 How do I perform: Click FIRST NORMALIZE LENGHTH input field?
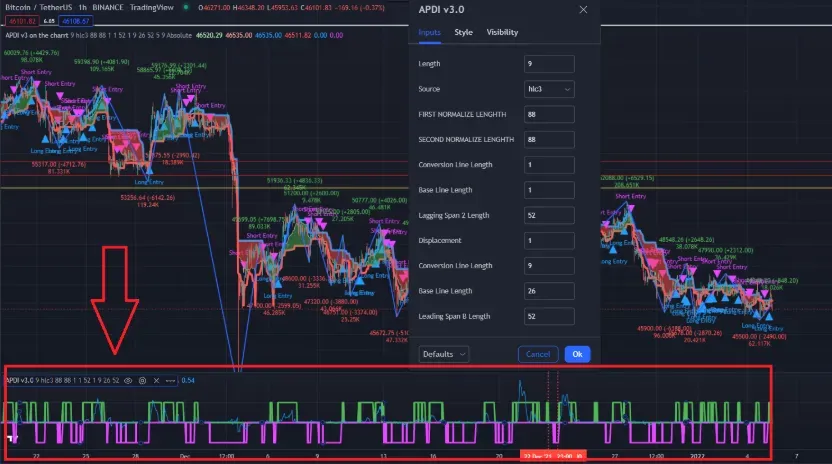pos(549,114)
